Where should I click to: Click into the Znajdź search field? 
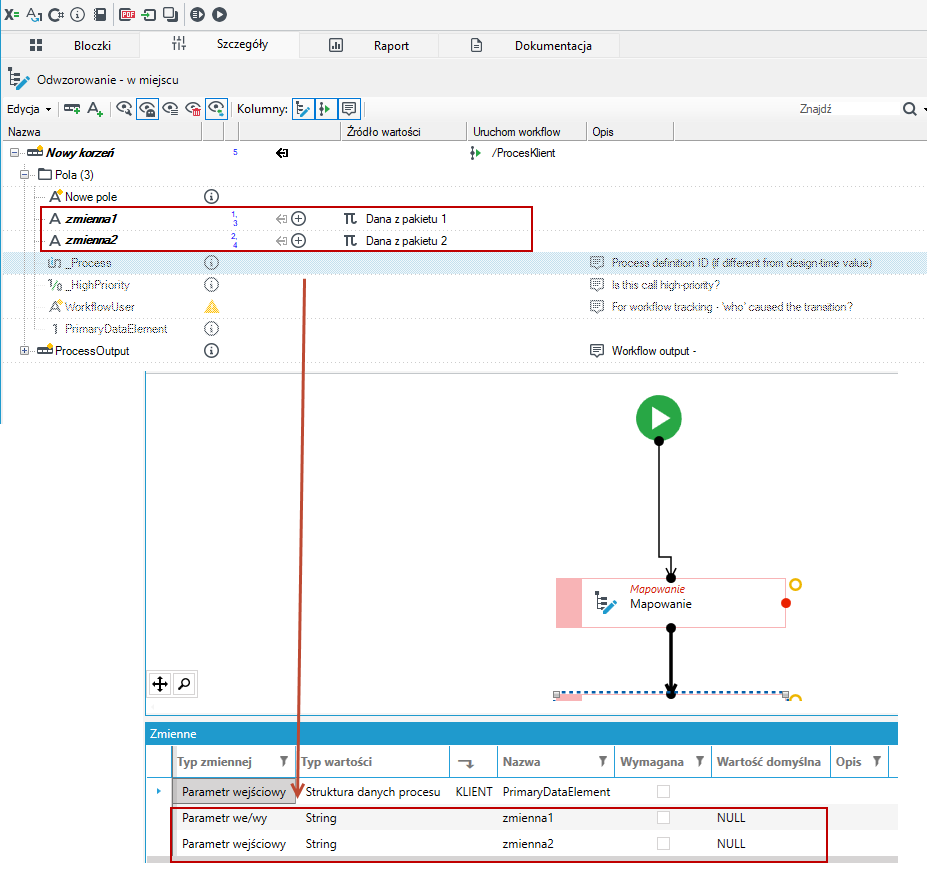tap(847, 109)
